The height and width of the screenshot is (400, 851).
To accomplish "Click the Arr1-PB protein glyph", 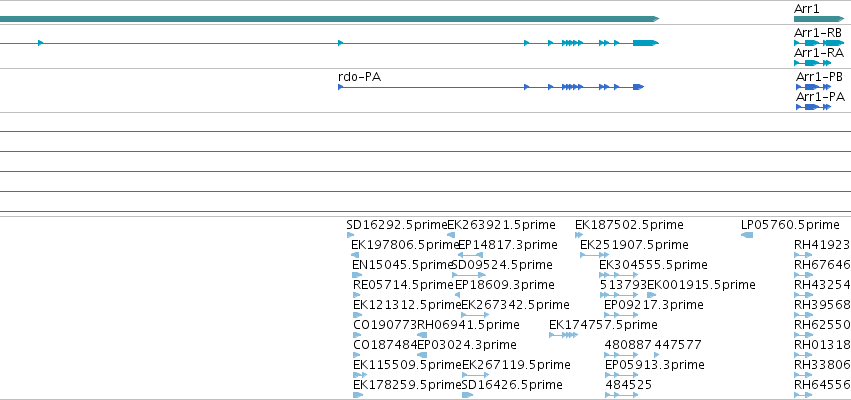I will pos(814,87).
